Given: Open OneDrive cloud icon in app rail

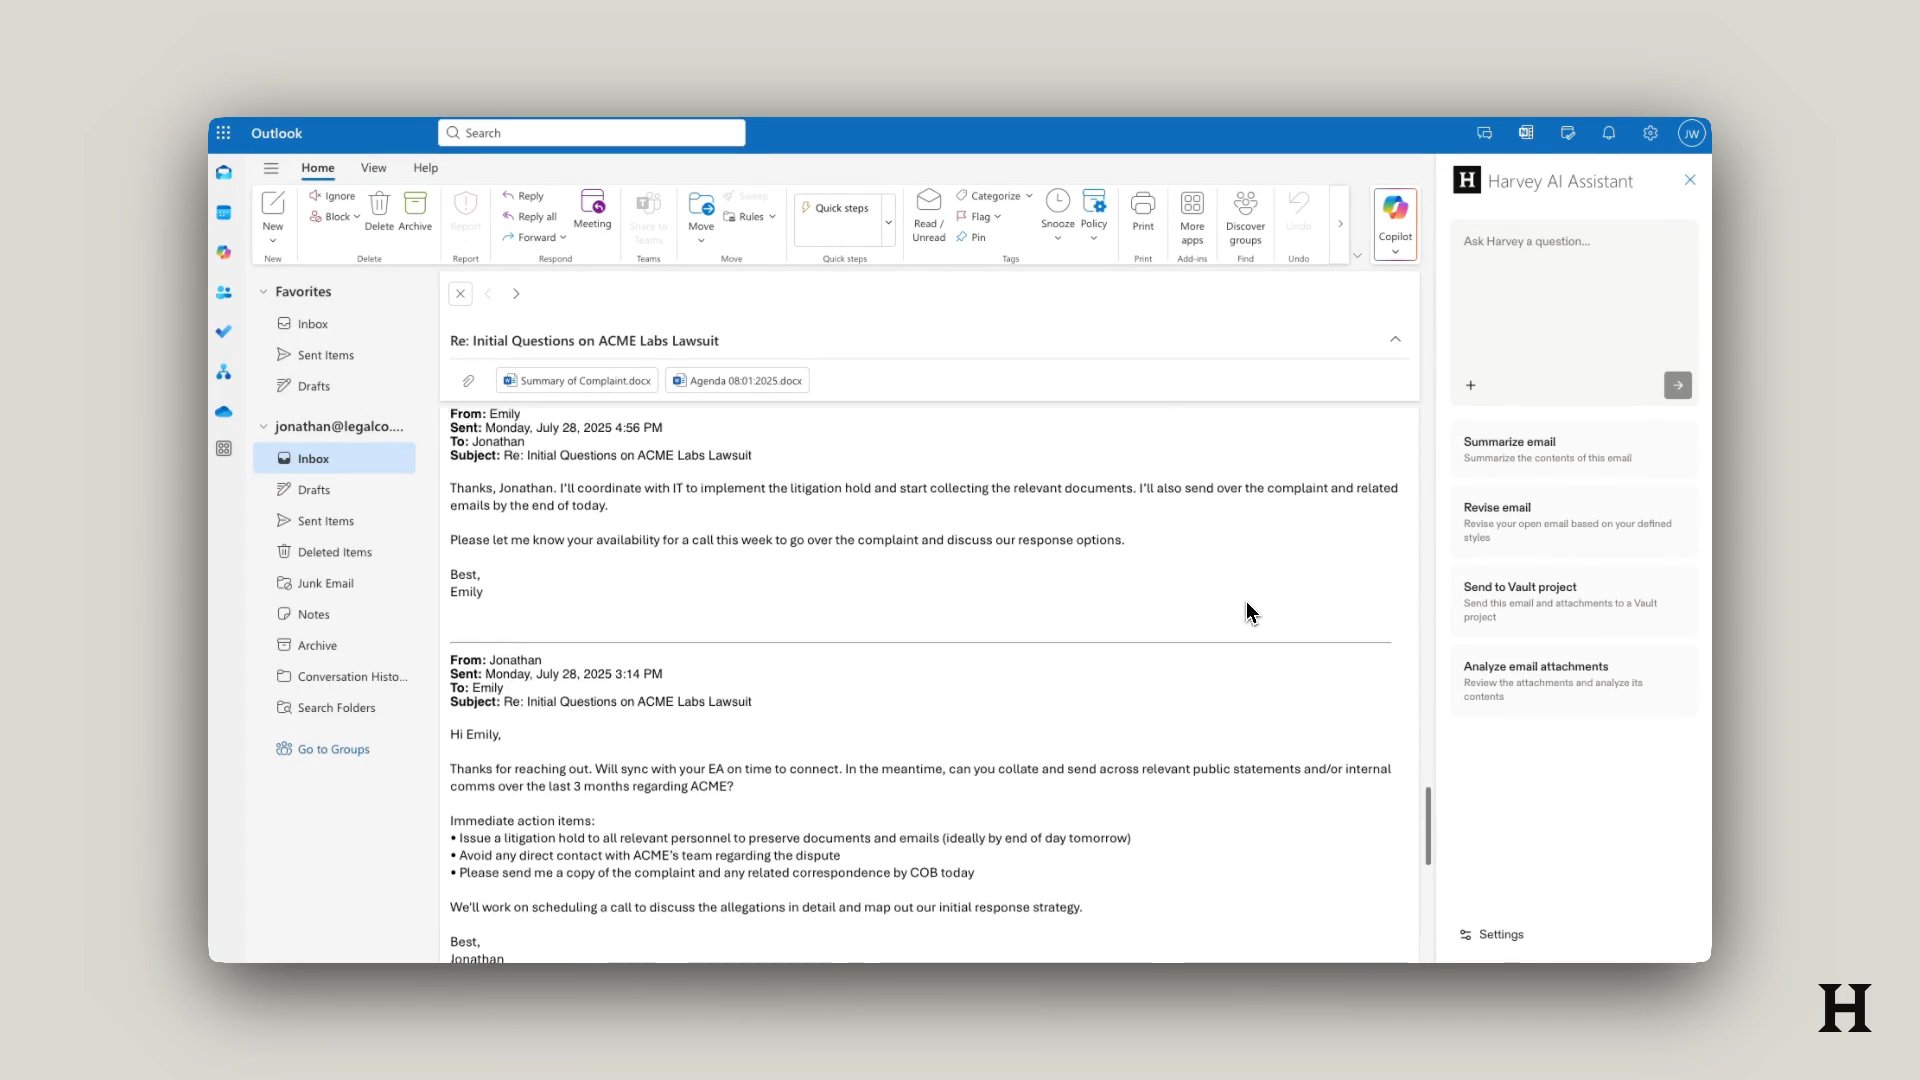Looking at the screenshot, I should click(224, 412).
